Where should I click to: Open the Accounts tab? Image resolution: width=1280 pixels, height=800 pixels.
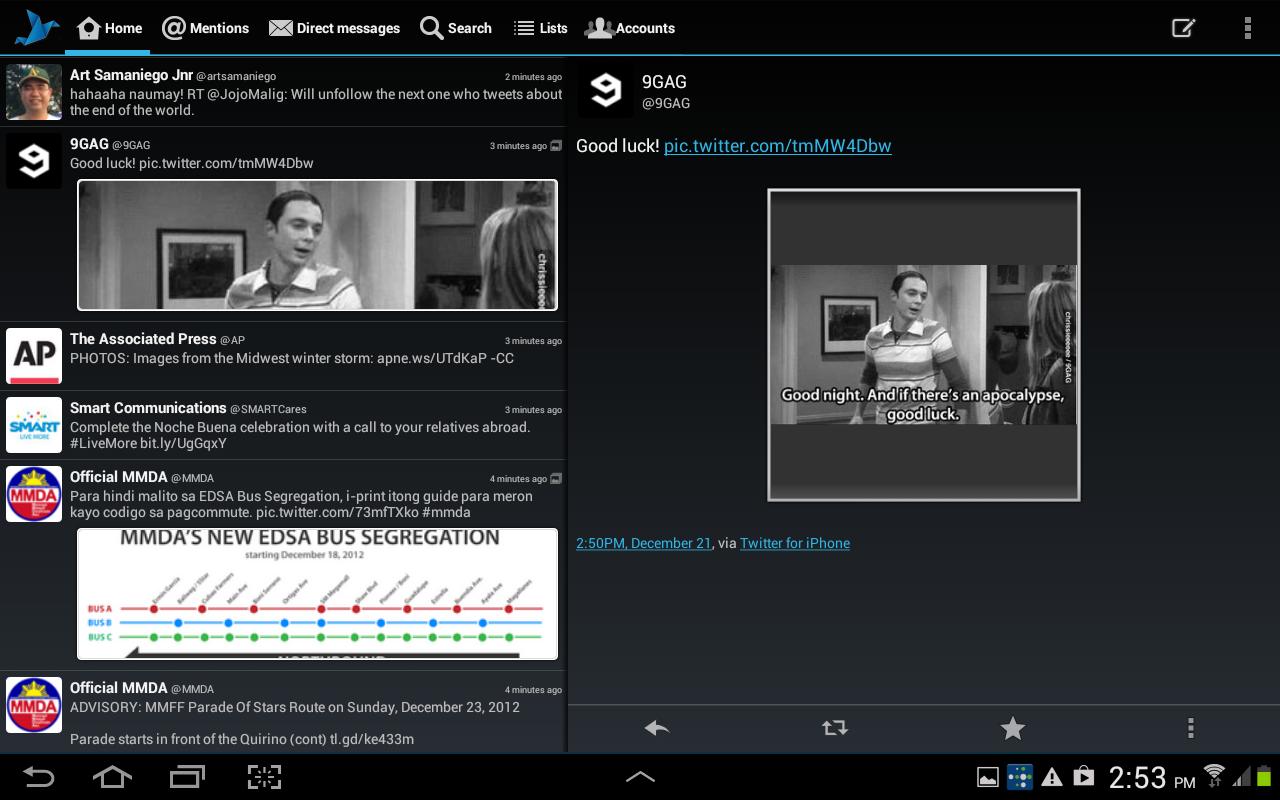click(630, 28)
